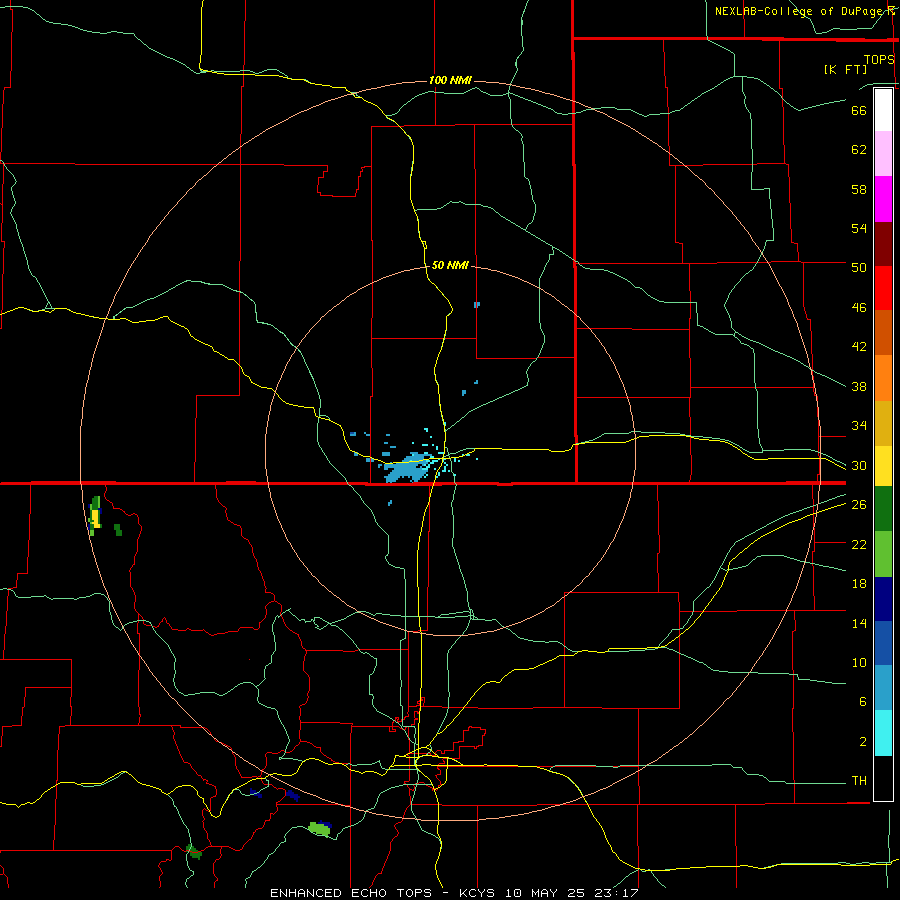Image resolution: width=900 pixels, height=900 pixels.
Task: Click the light blue legend swatch
Action: tap(883, 688)
